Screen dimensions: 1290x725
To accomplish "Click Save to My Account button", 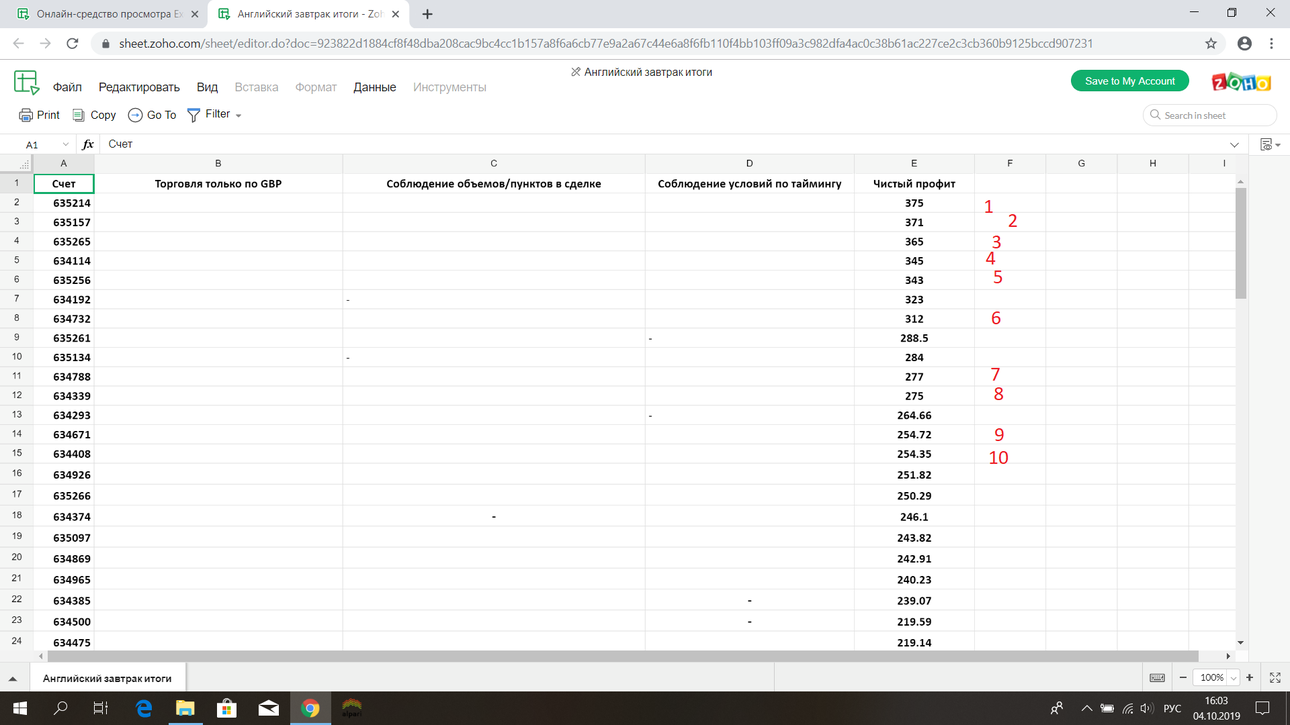I will point(1130,81).
